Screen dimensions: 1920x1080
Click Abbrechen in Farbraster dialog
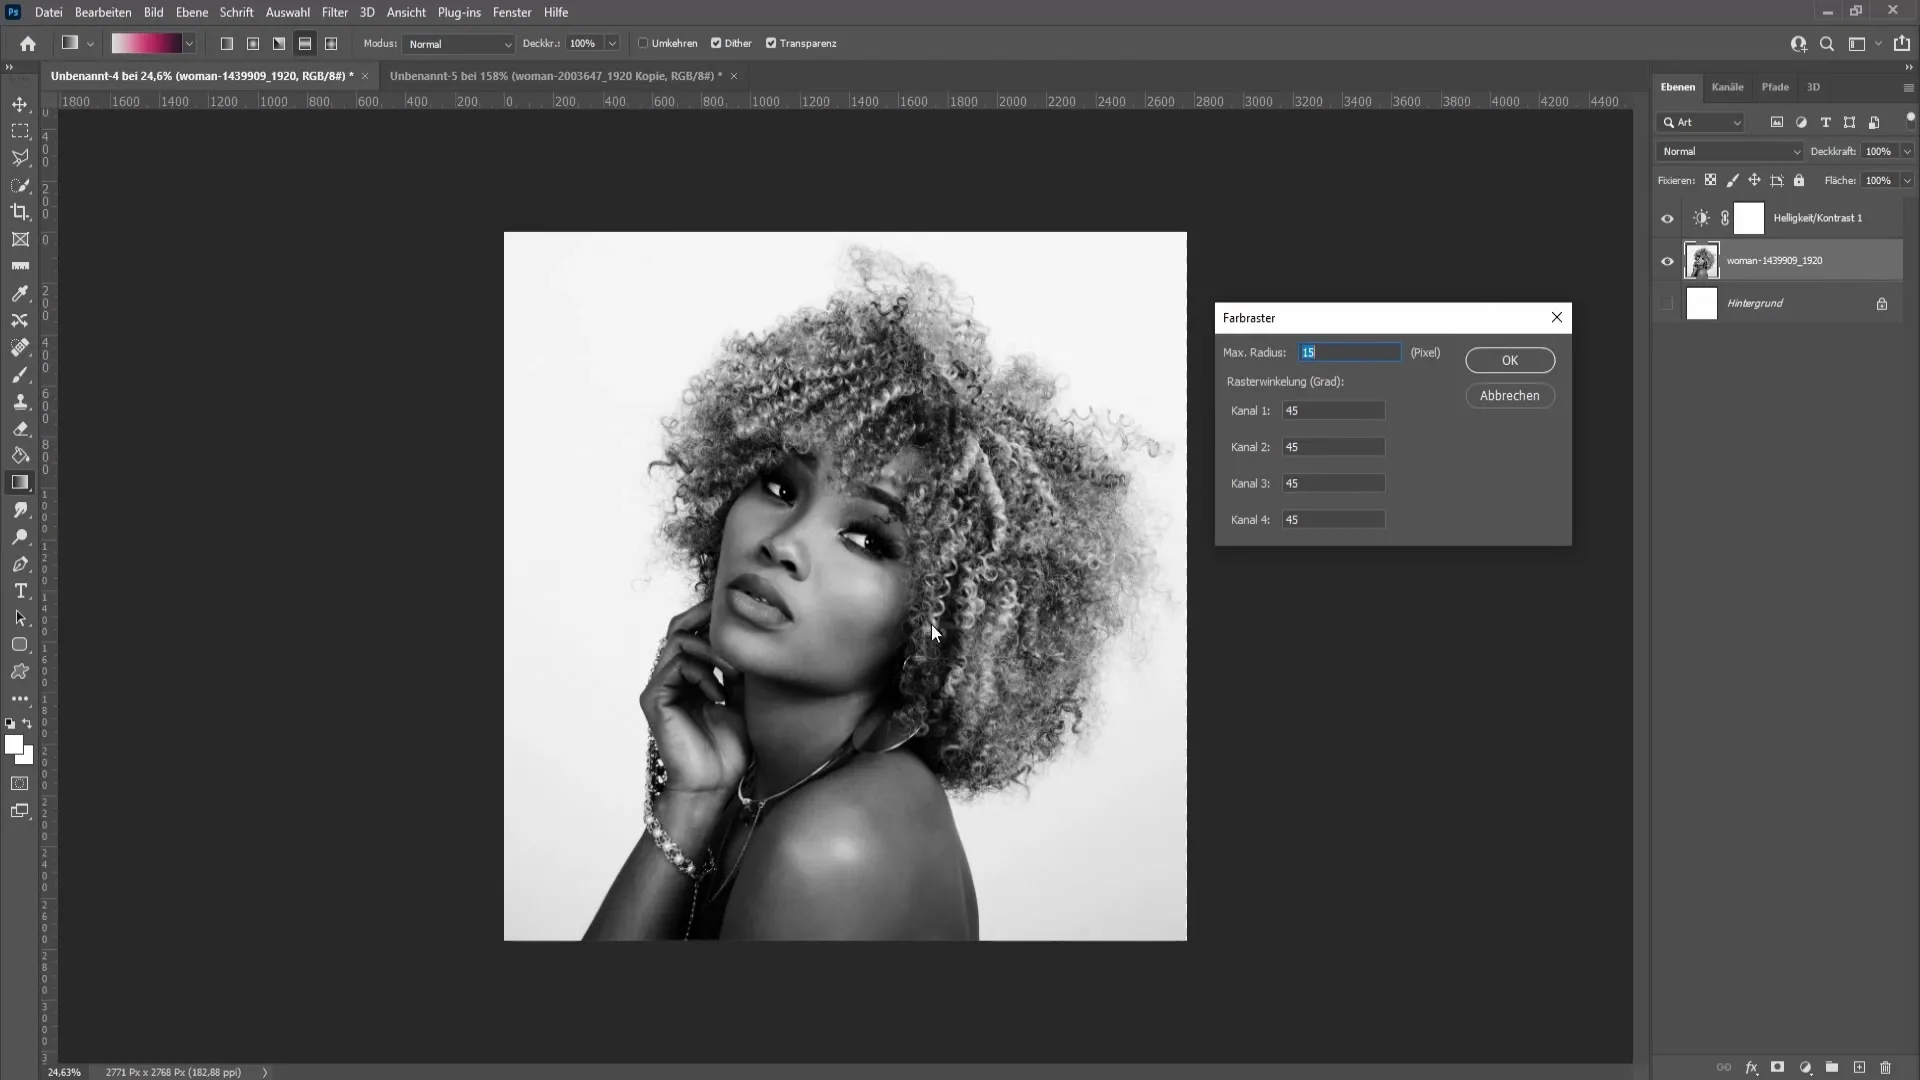coord(1509,396)
